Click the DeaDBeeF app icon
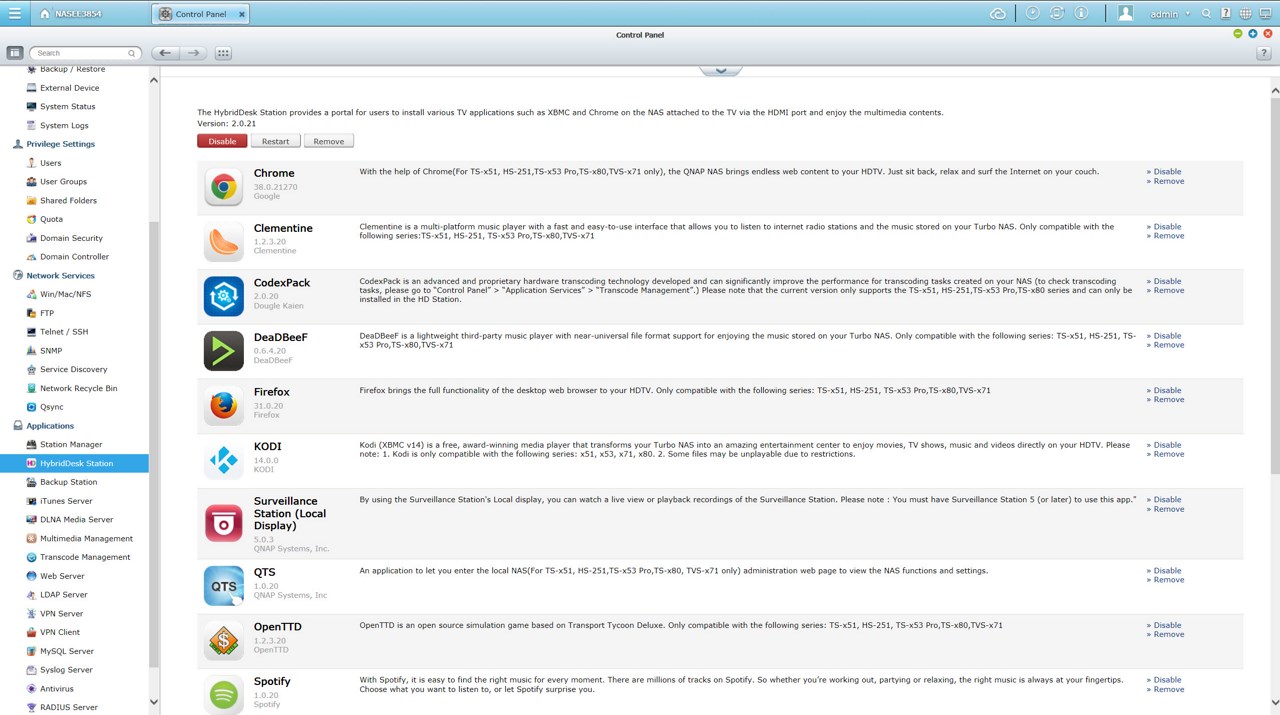The image size is (1280, 715). coord(223,351)
